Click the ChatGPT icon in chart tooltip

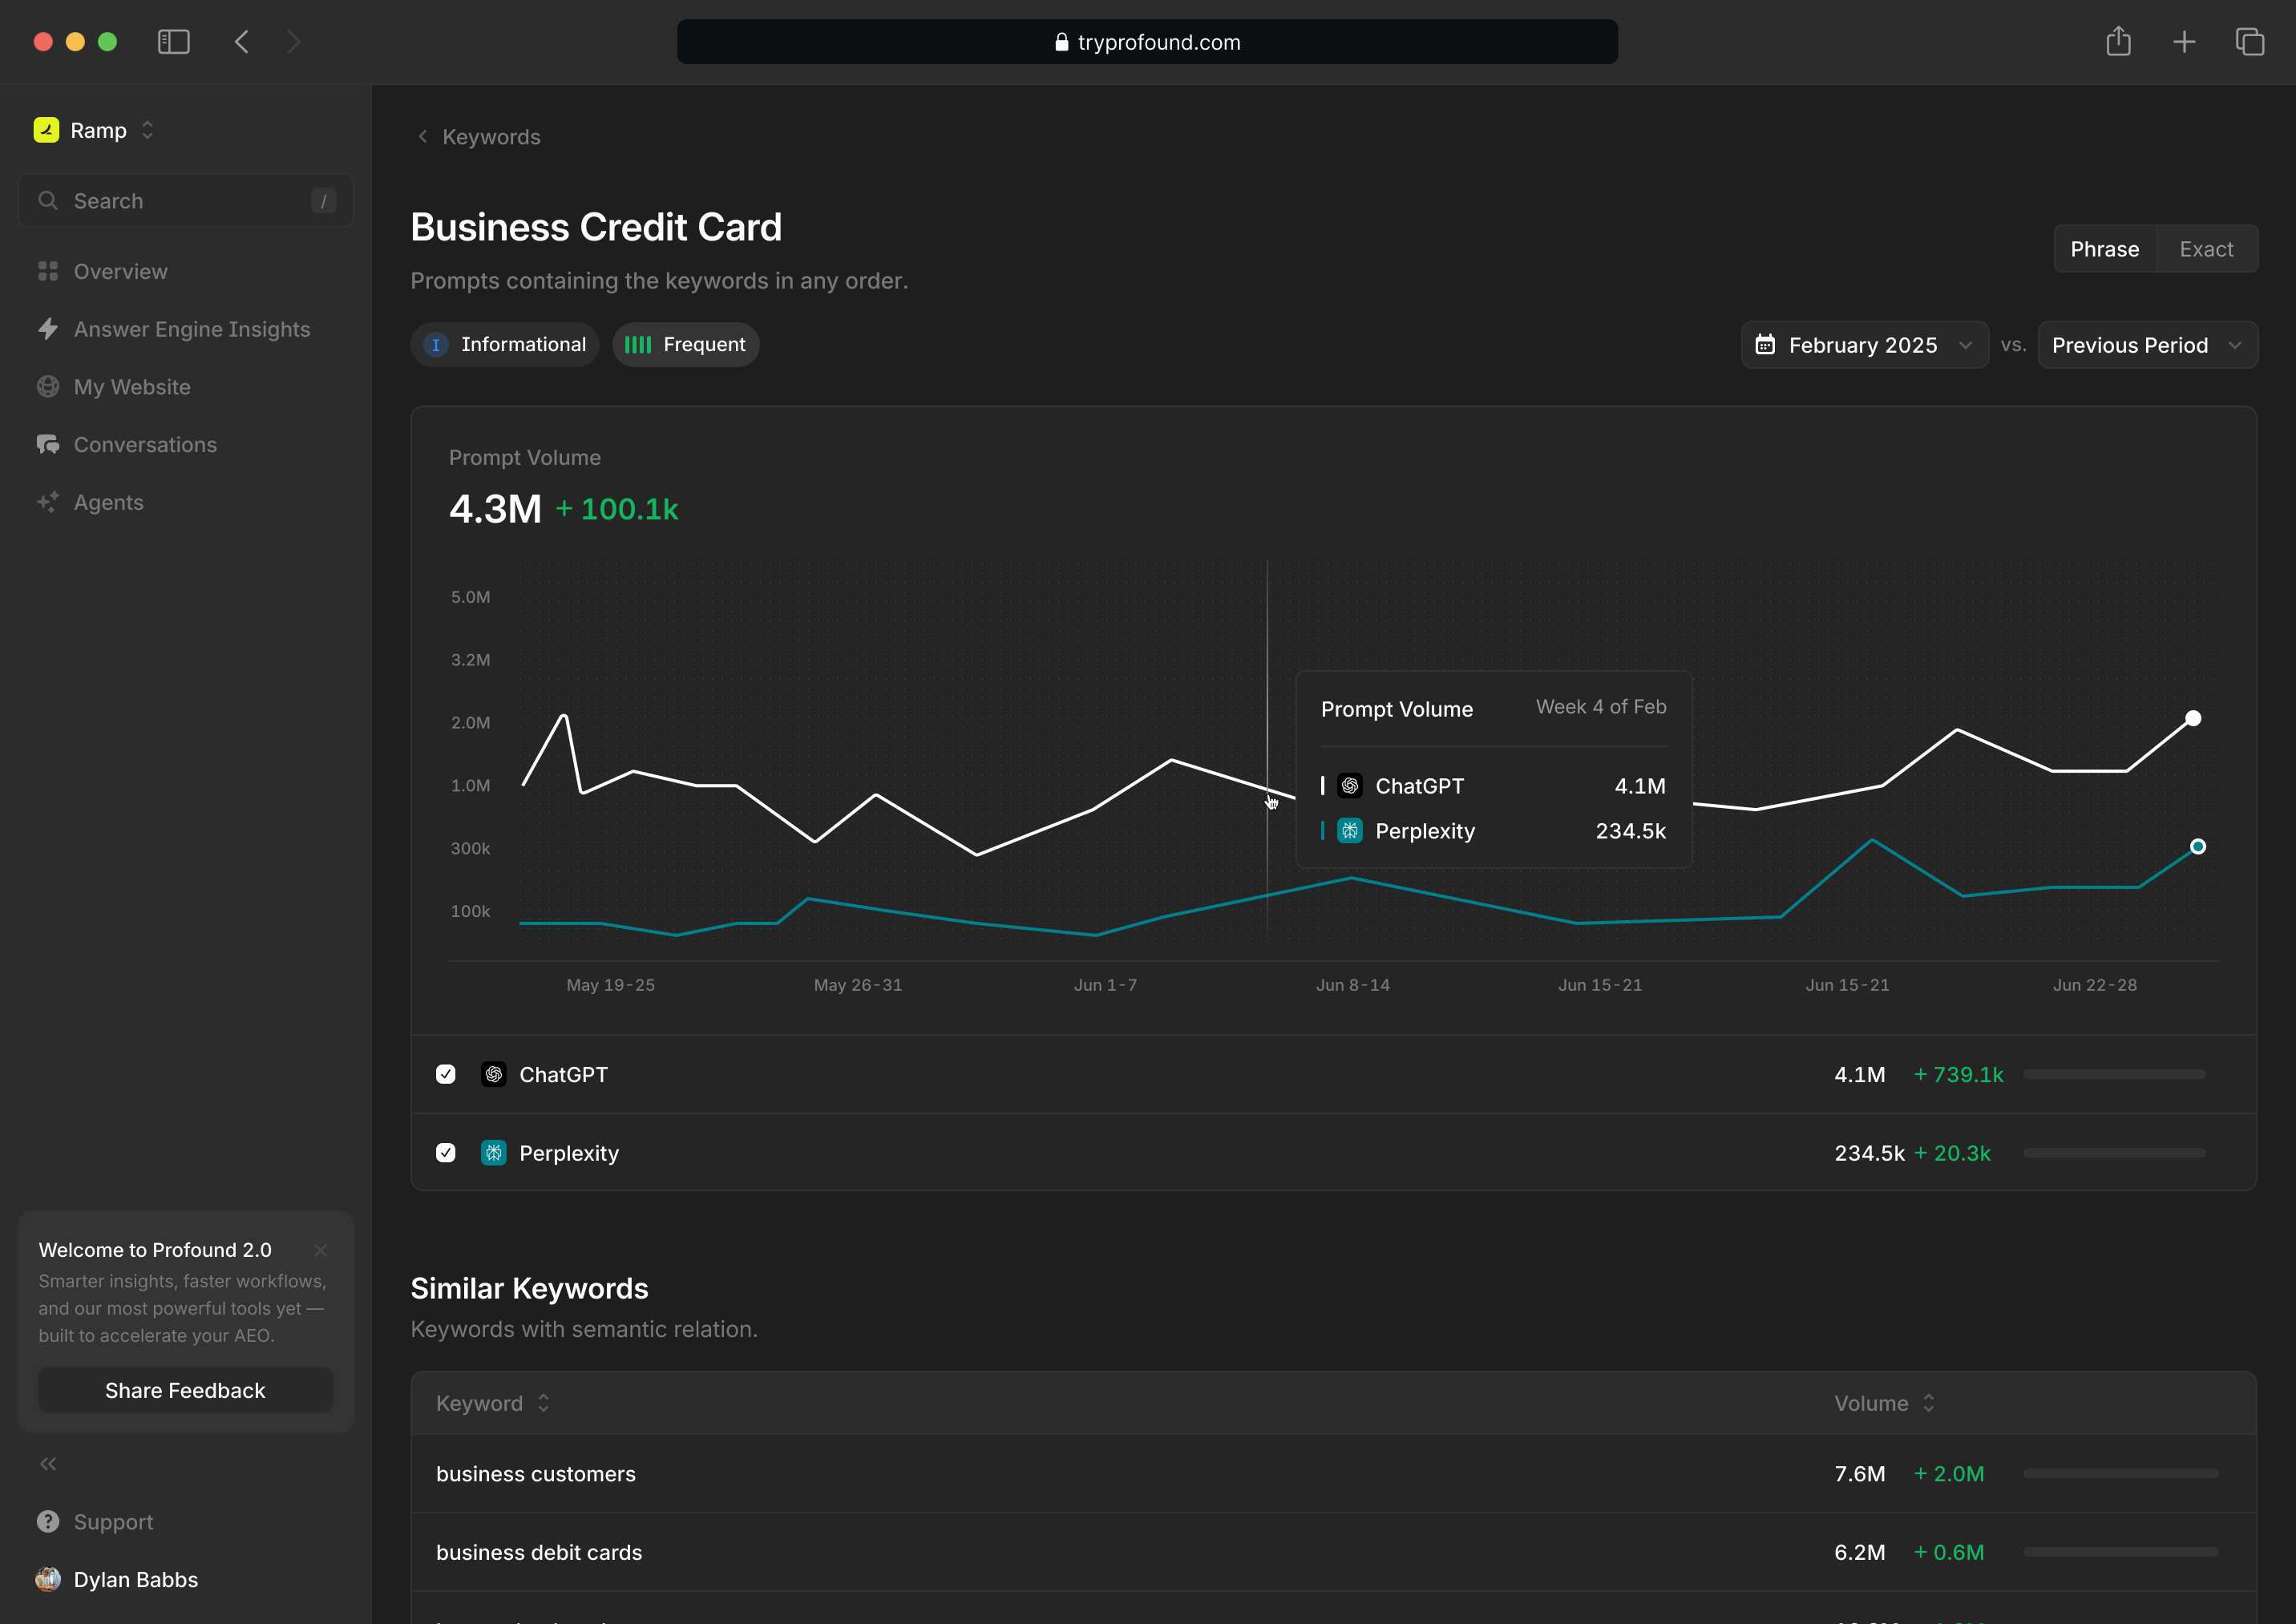1350,786
